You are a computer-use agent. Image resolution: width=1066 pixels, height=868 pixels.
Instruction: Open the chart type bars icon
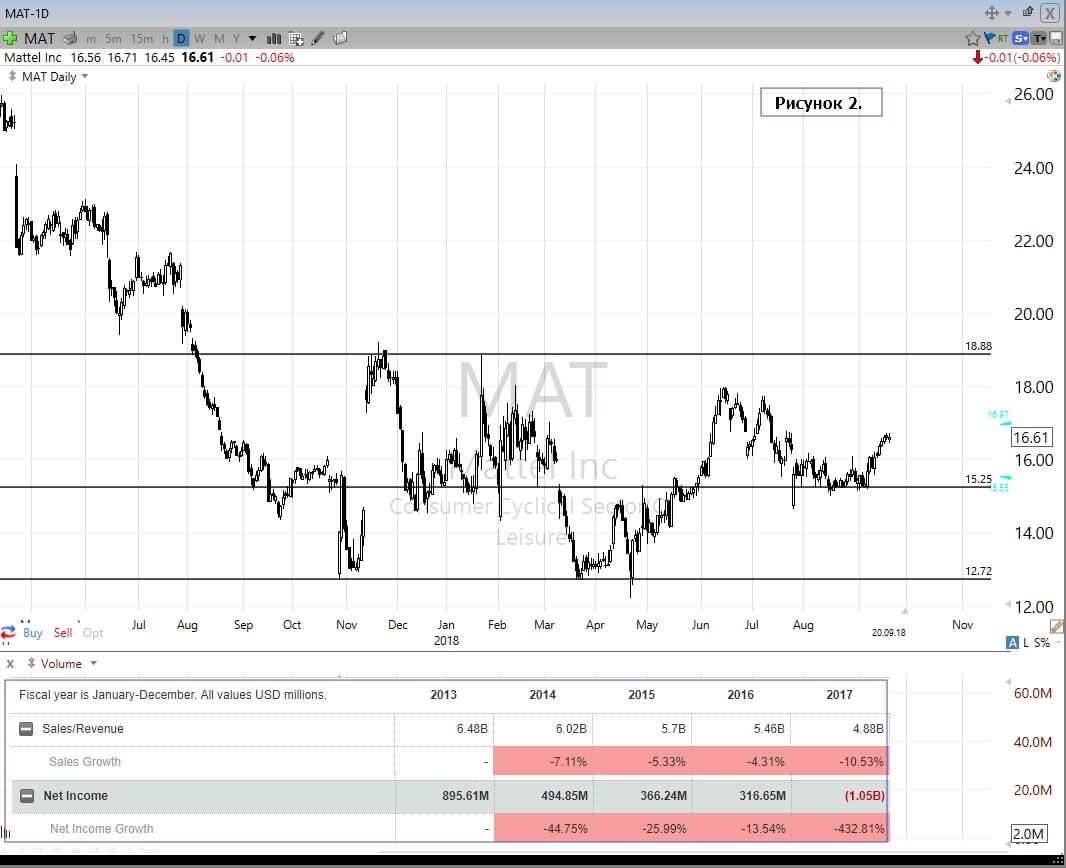271,38
